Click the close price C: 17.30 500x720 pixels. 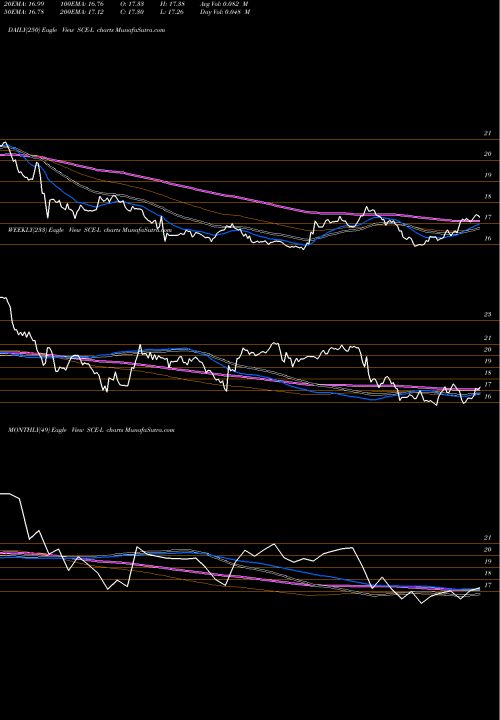tap(132, 12)
